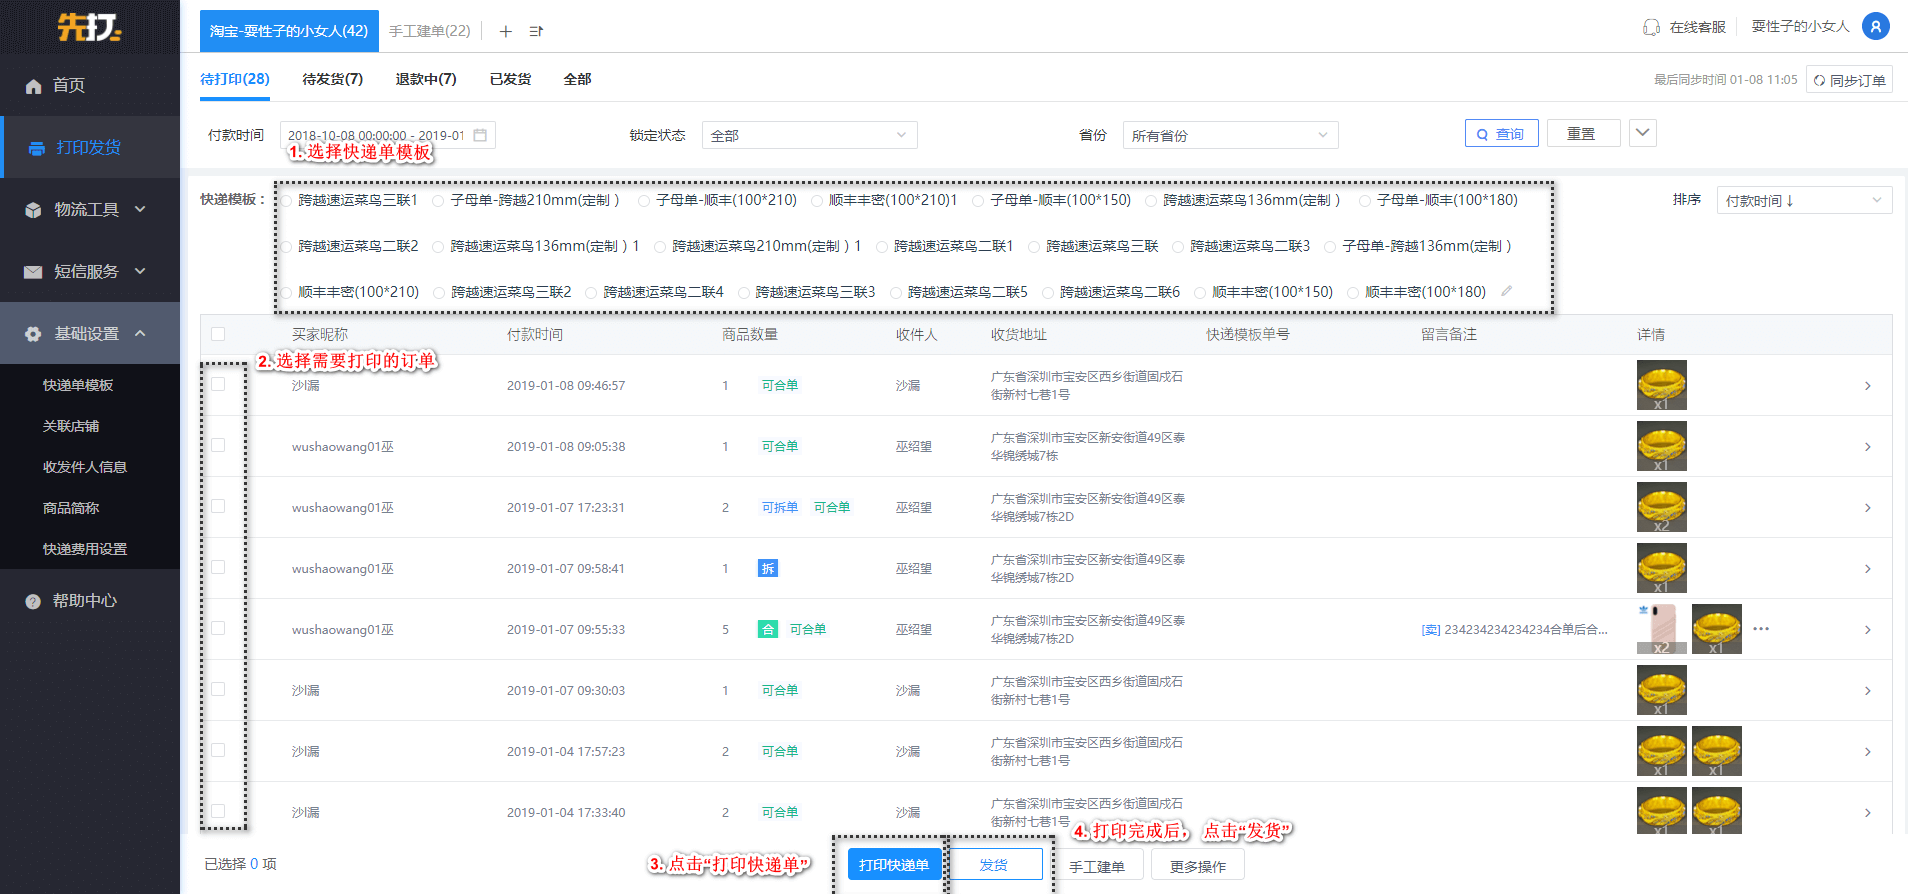Click the product thumbnail in the first order row
The image size is (1908, 894).
[x=1661, y=385]
